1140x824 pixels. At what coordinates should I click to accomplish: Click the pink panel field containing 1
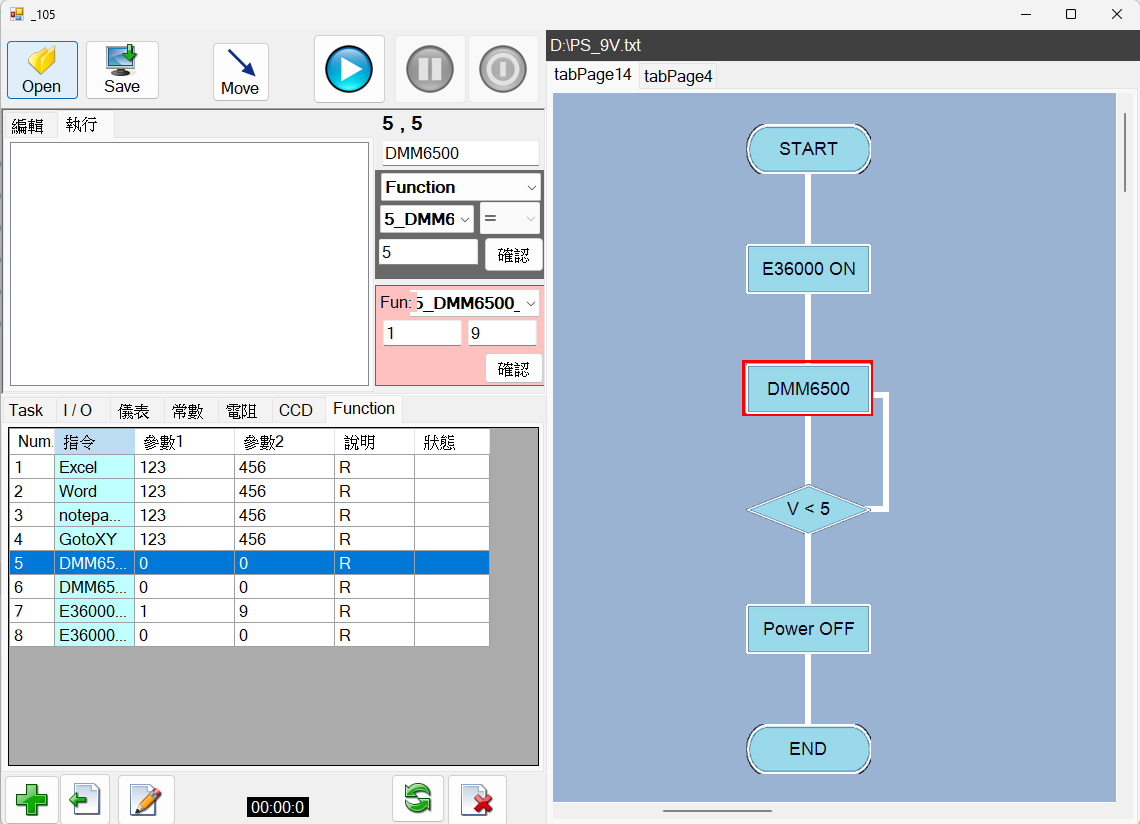tap(422, 333)
